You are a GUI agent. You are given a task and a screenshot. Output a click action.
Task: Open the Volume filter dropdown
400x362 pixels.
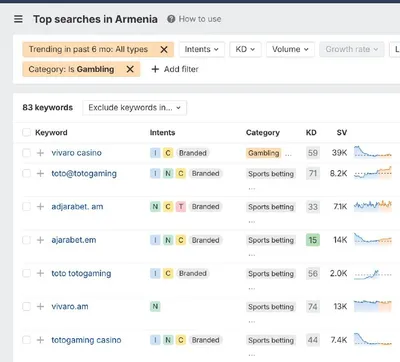[290, 49]
